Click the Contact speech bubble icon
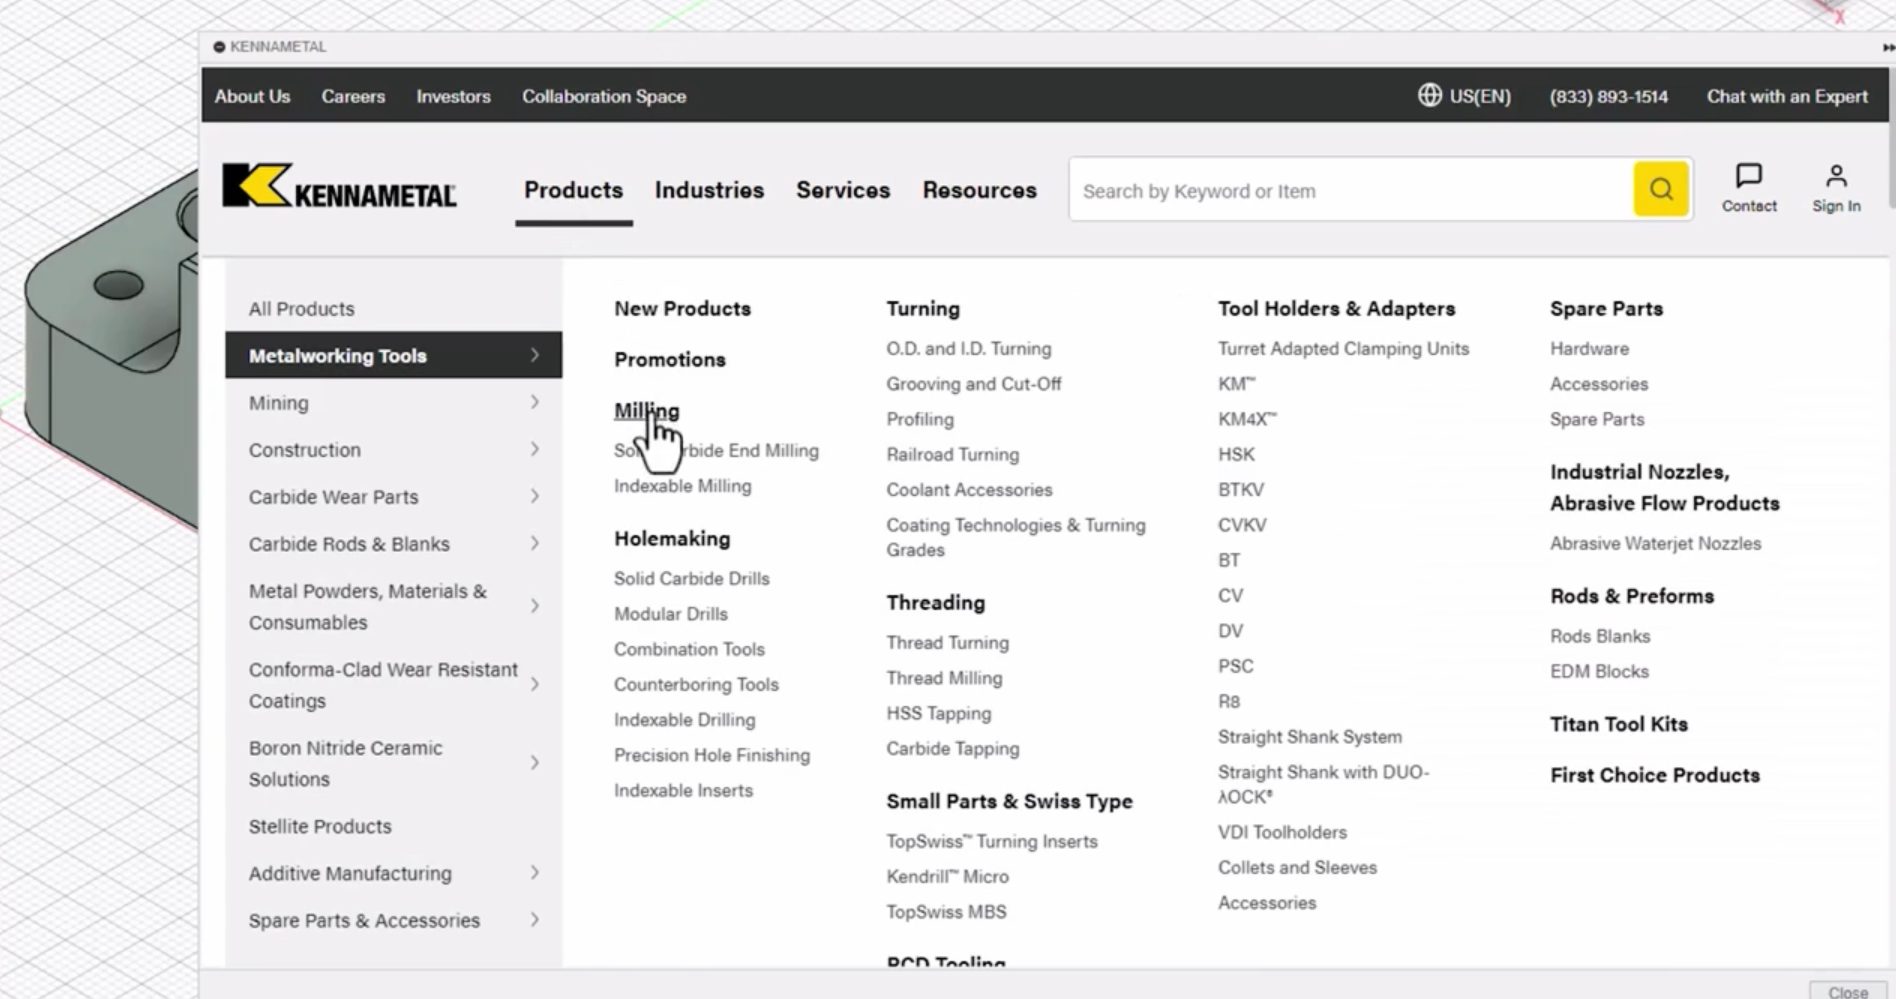1896x999 pixels. click(x=1749, y=177)
